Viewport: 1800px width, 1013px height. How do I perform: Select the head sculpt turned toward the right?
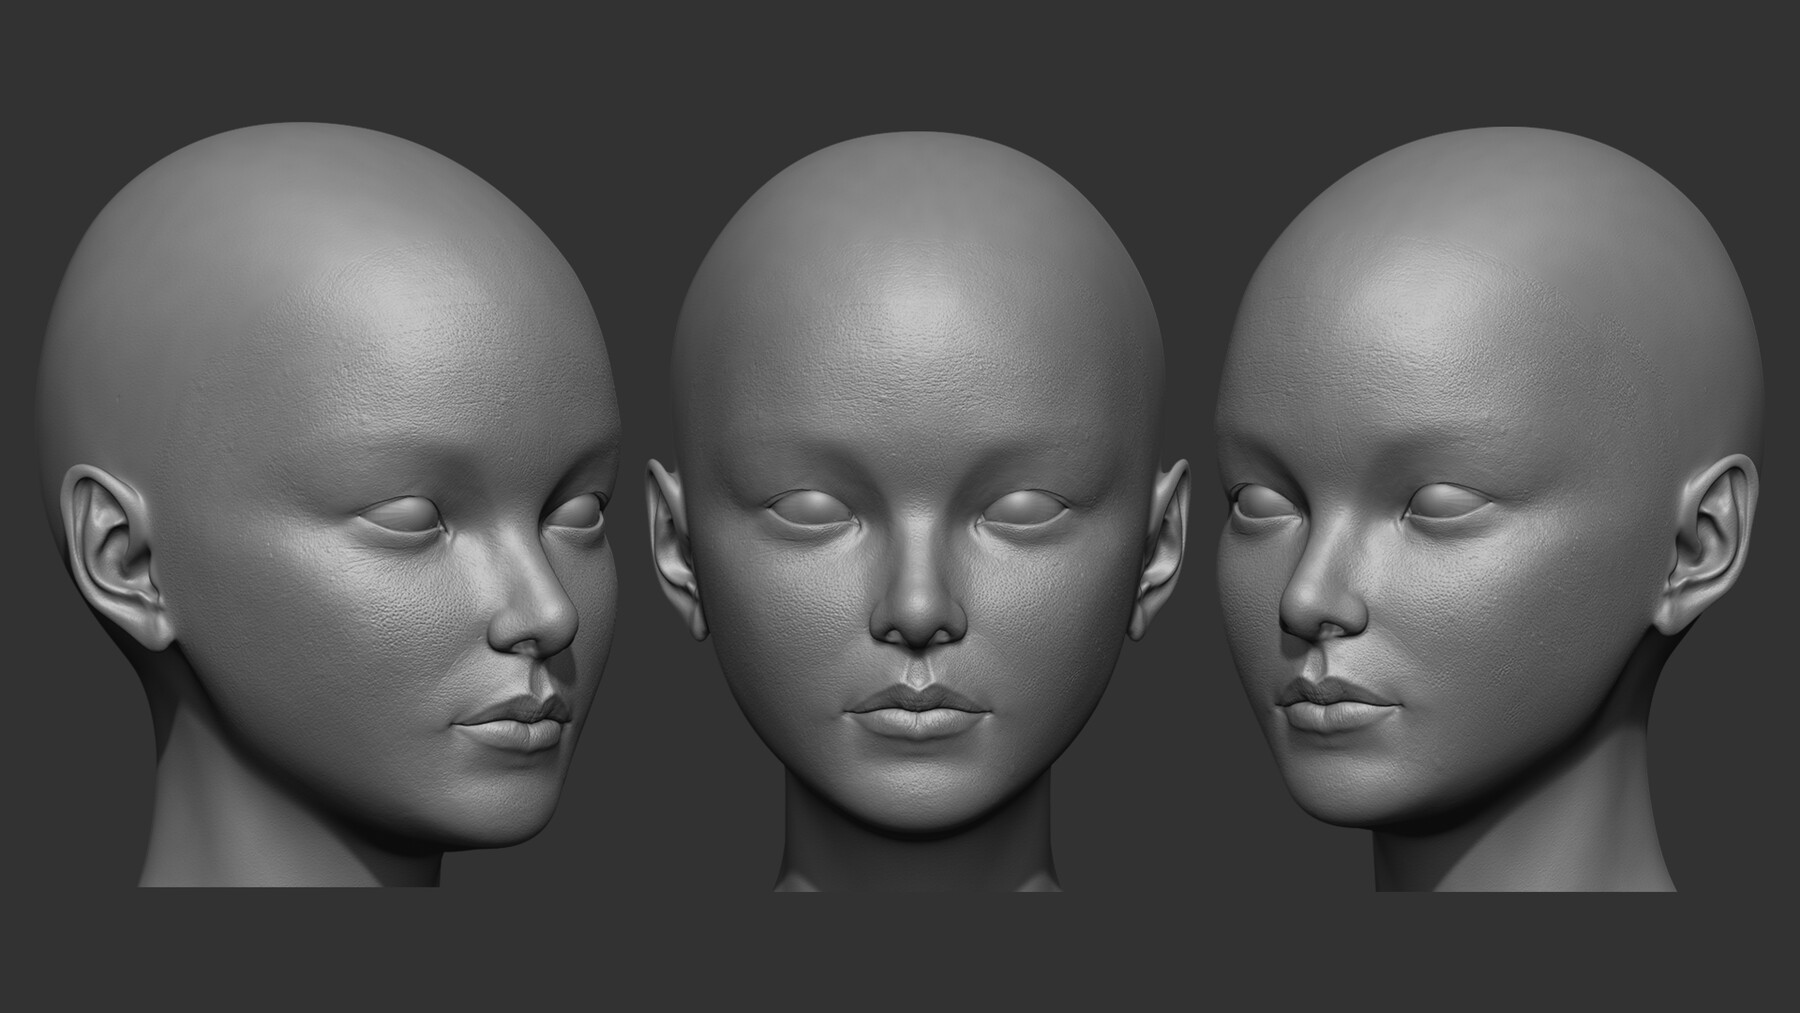point(330,505)
